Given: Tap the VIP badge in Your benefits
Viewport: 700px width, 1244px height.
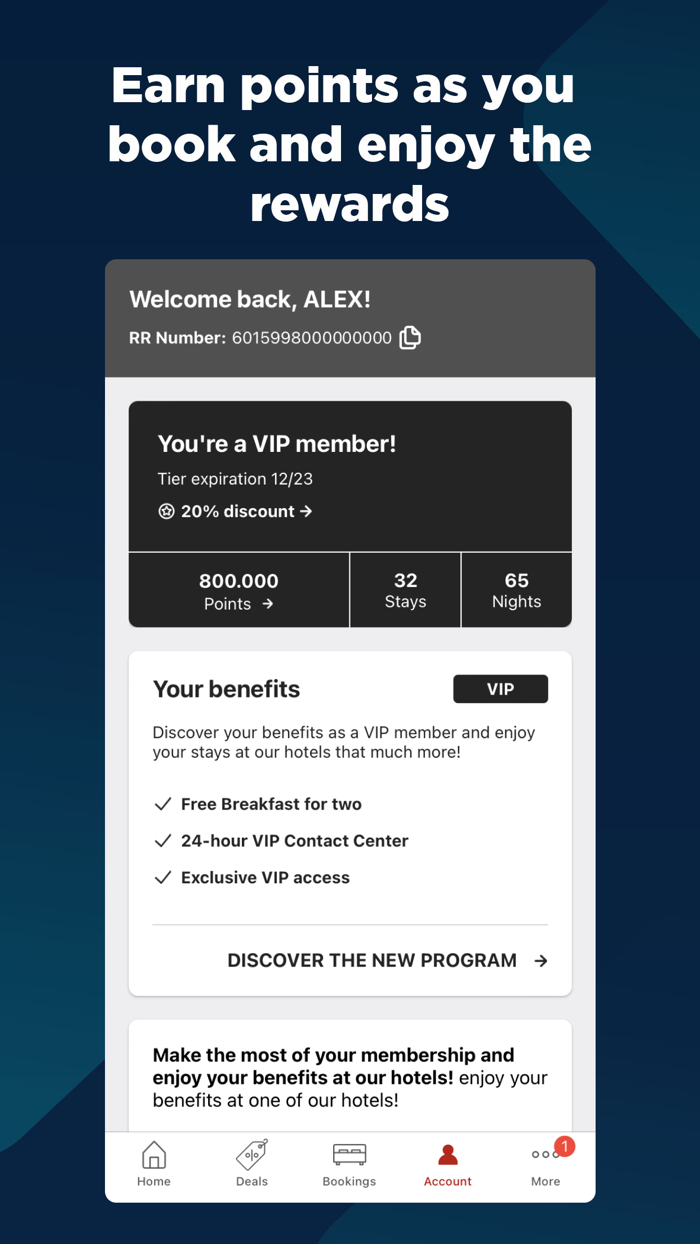Looking at the screenshot, I should pos(500,689).
